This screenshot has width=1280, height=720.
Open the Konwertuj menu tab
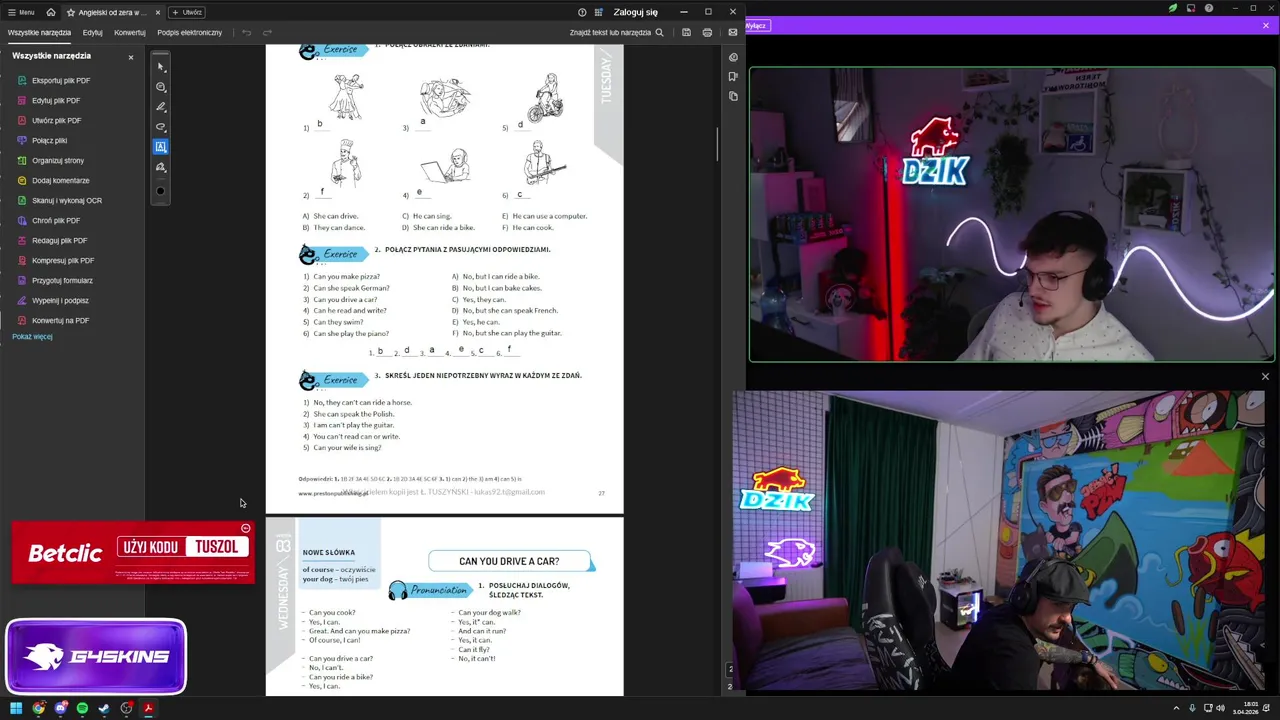pos(130,32)
